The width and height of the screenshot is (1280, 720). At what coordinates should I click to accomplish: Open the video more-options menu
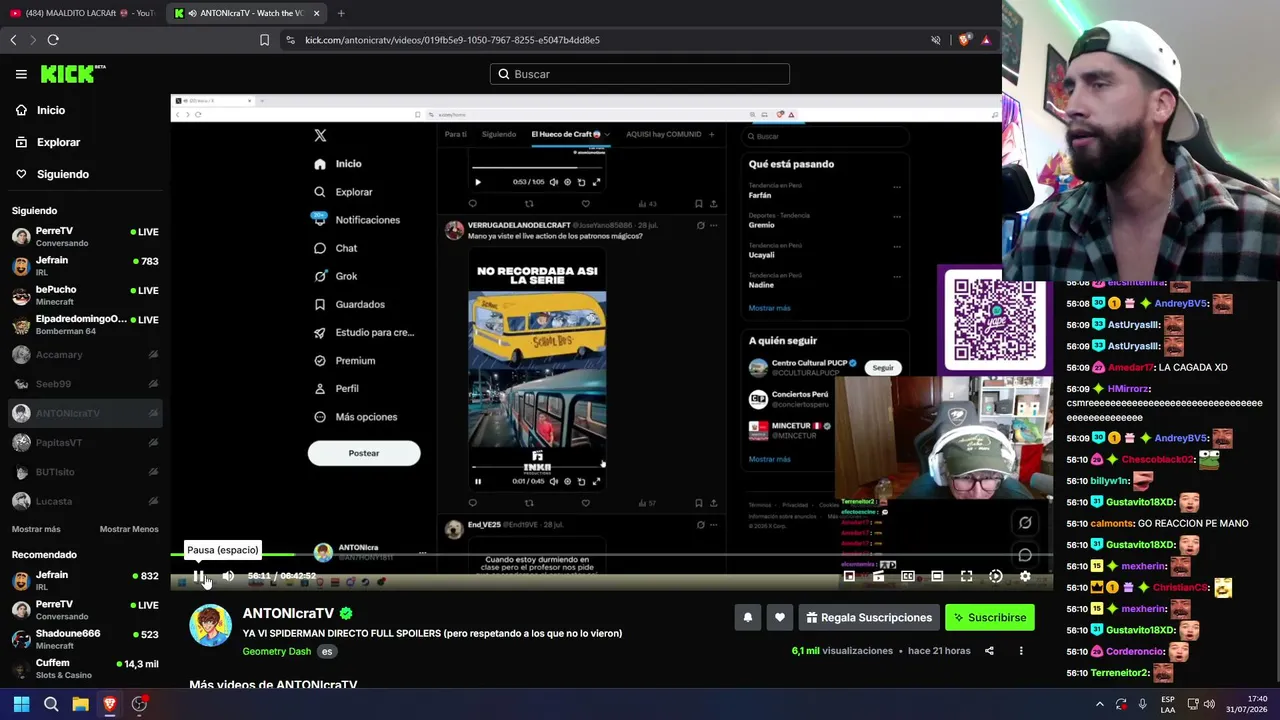[1021, 651]
